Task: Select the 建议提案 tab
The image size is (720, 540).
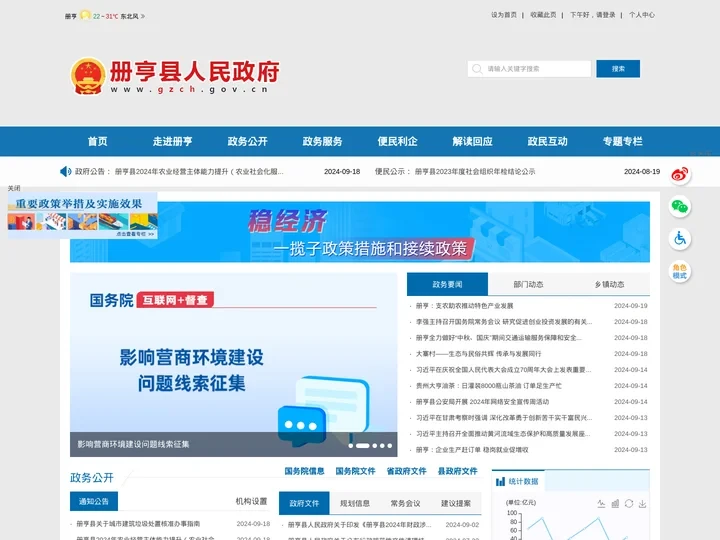Action: pos(456,503)
